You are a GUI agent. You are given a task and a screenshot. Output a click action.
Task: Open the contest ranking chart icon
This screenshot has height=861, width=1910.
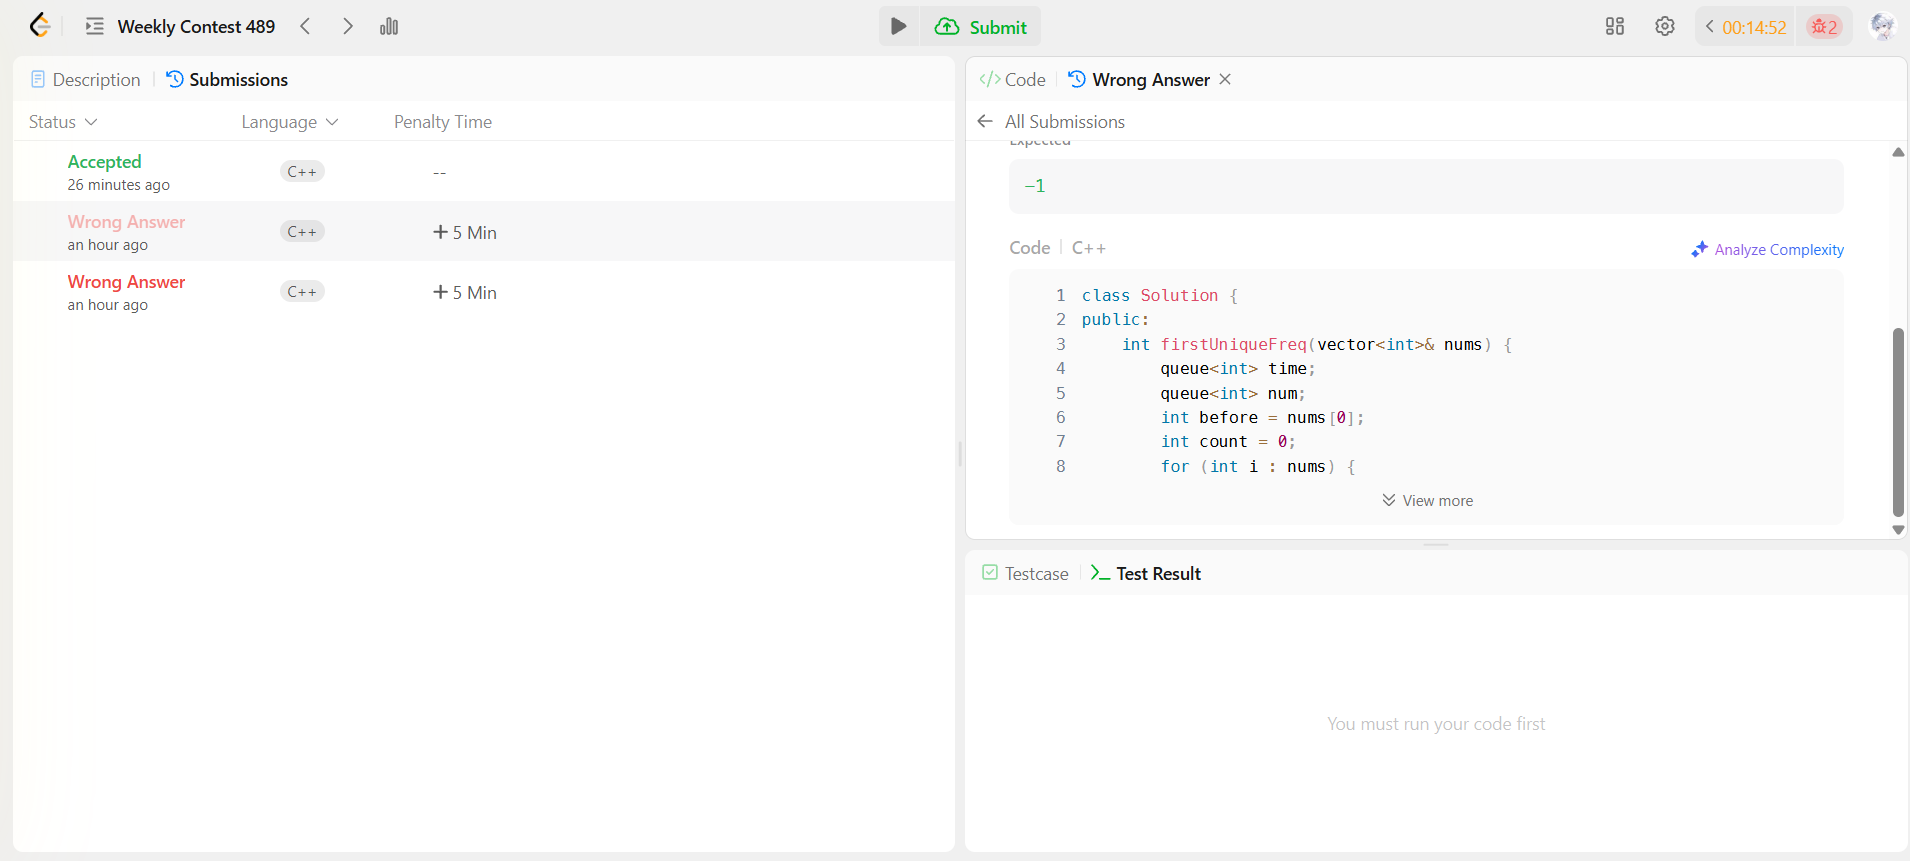(389, 27)
